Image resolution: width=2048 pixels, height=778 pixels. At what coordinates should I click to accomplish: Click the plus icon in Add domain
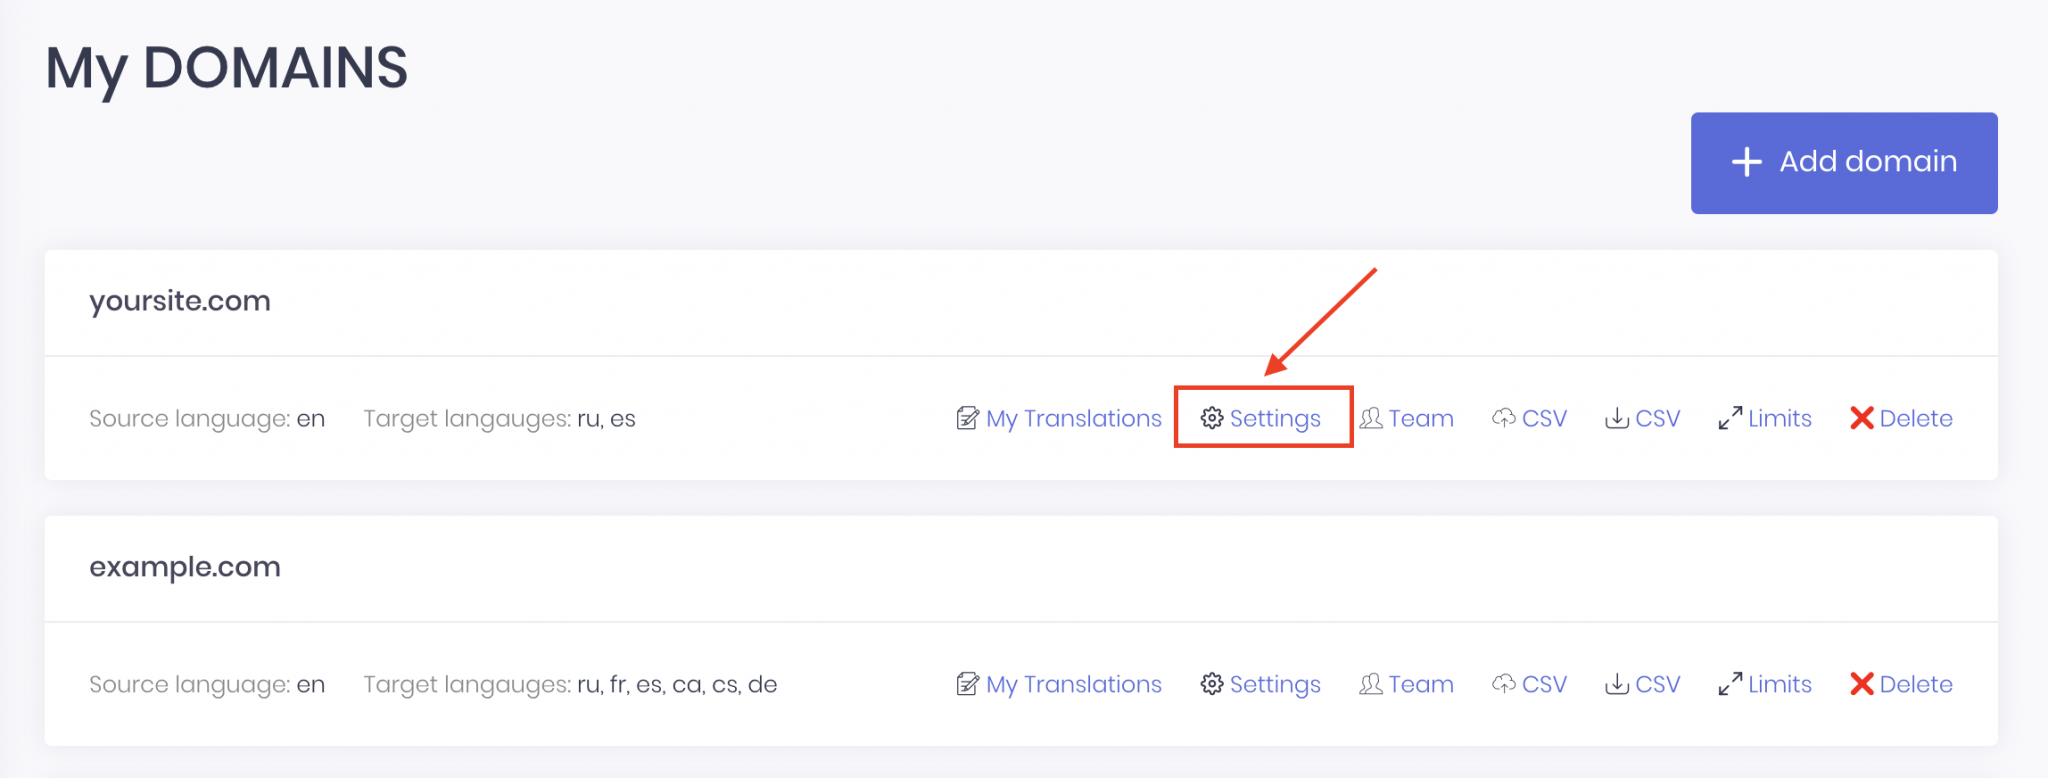pyautogui.click(x=1746, y=162)
